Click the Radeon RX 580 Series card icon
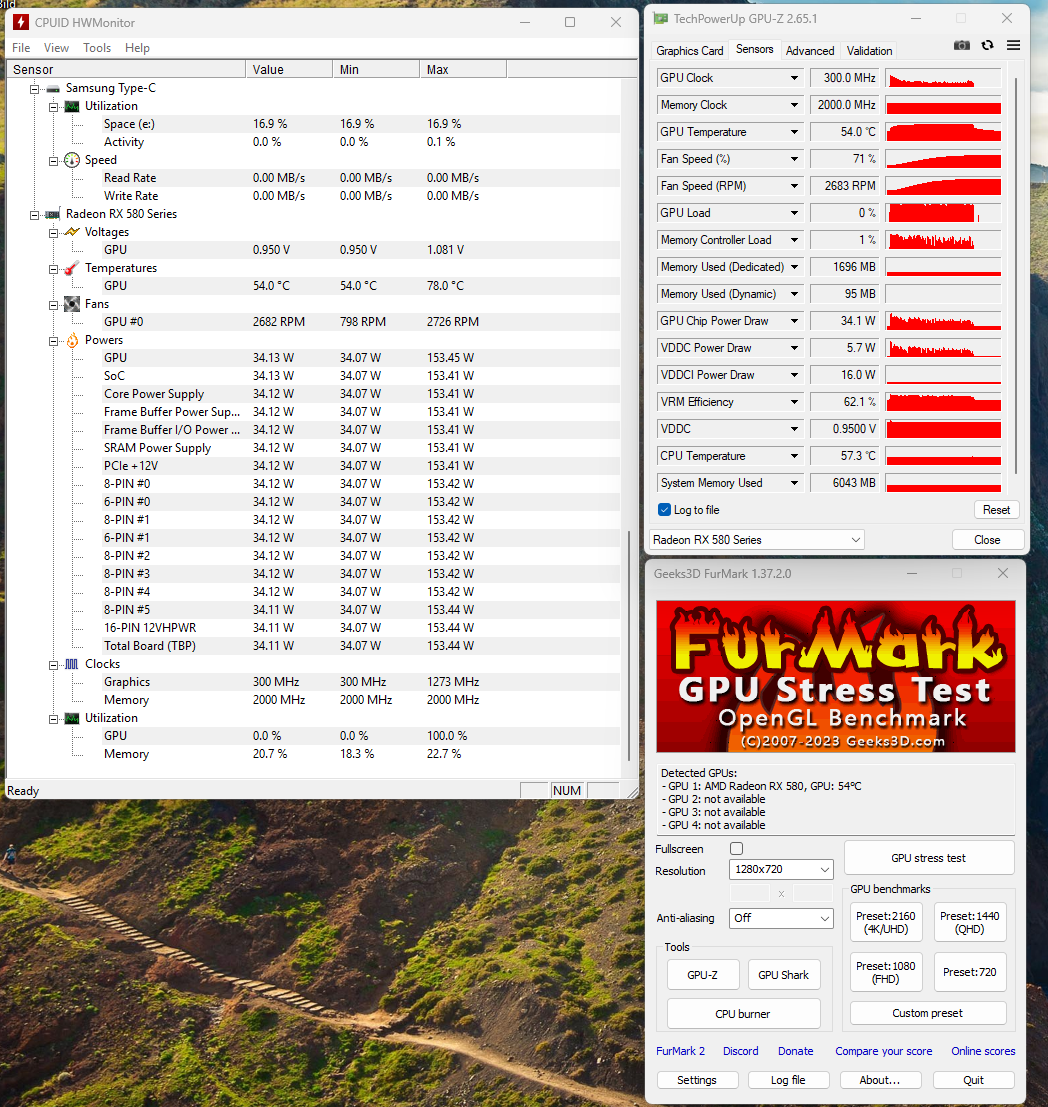The height and width of the screenshot is (1107, 1048). tap(53, 215)
